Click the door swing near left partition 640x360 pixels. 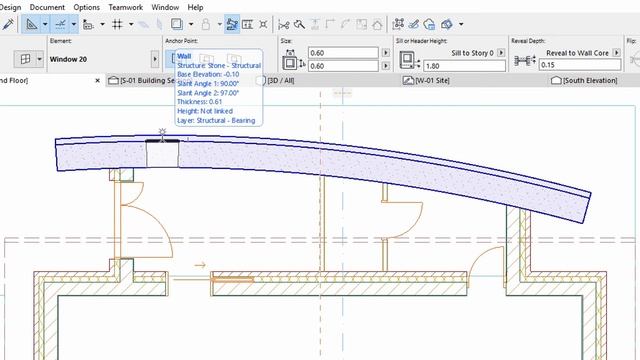(147, 232)
